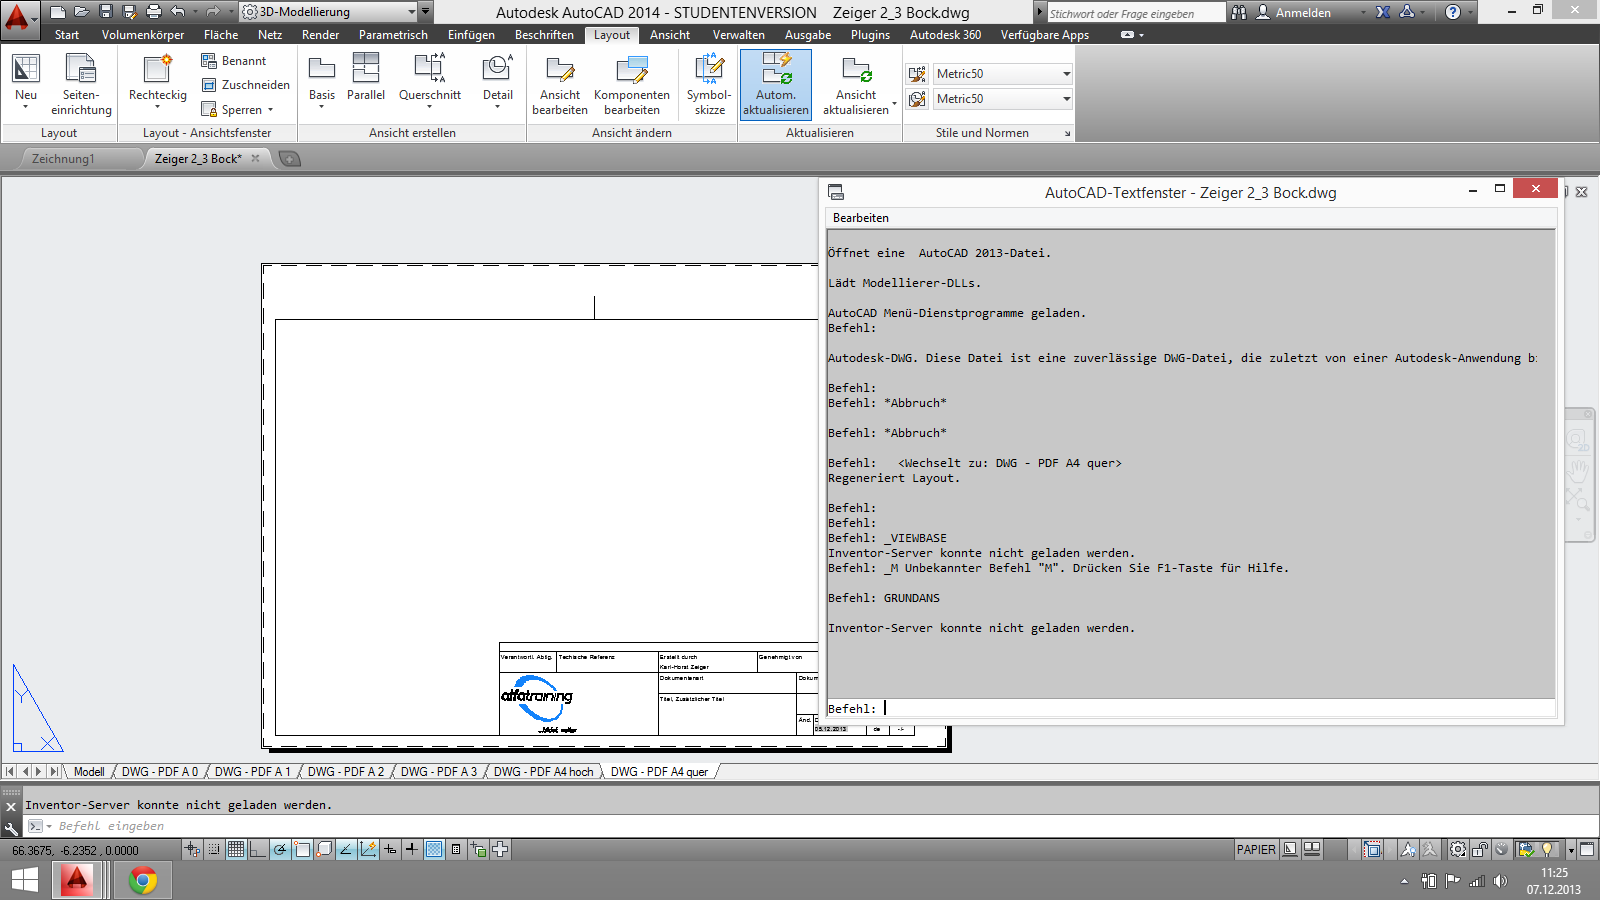The width and height of the screenshot is (1600, 900).
Task: Open the 3D-Modellierung workspace dropdown
Action: pyautogui.click(x=329, y=12)
